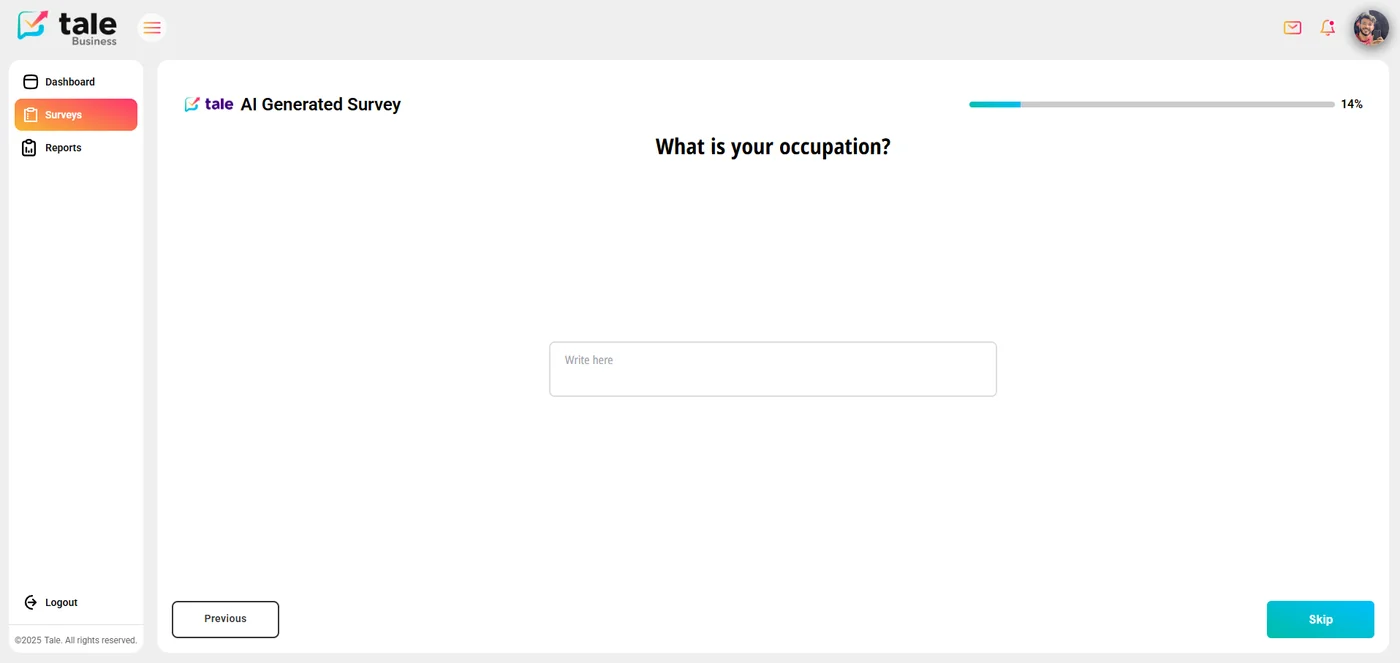This screenshot has height=663, width=1400.
Task: Switch to the Reports section
Action: [62, 147]
